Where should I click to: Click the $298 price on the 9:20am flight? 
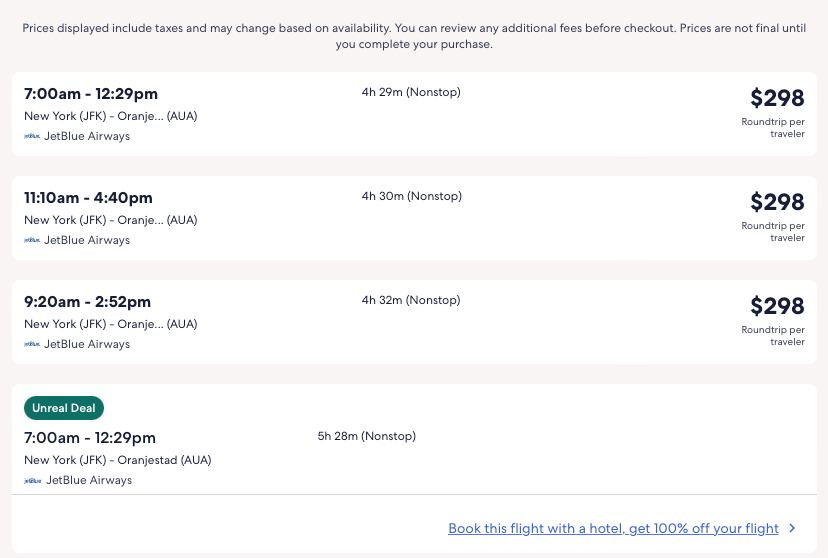click(x=777, y=306)
